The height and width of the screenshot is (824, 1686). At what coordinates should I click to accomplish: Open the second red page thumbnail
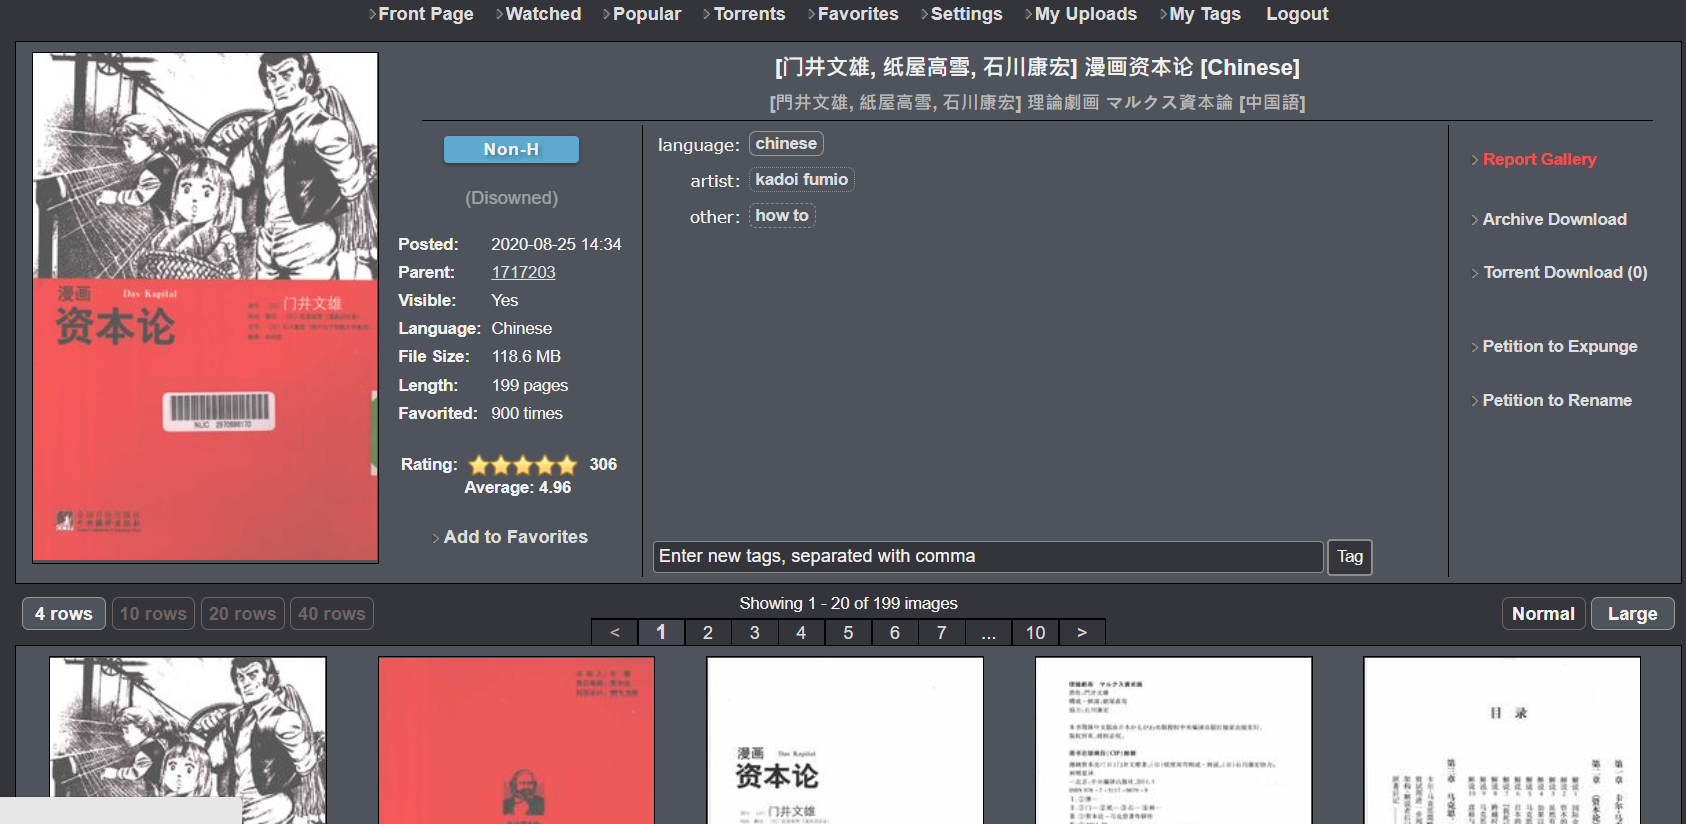pos(516,740)
